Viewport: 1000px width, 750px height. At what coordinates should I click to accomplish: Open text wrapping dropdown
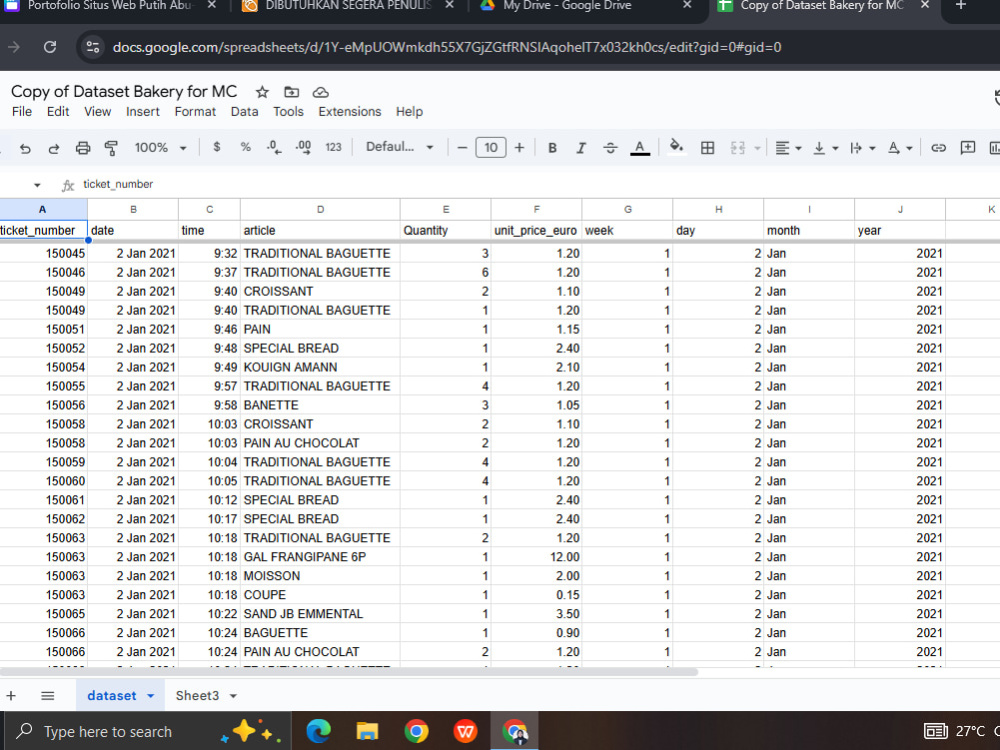pos(862,148)
